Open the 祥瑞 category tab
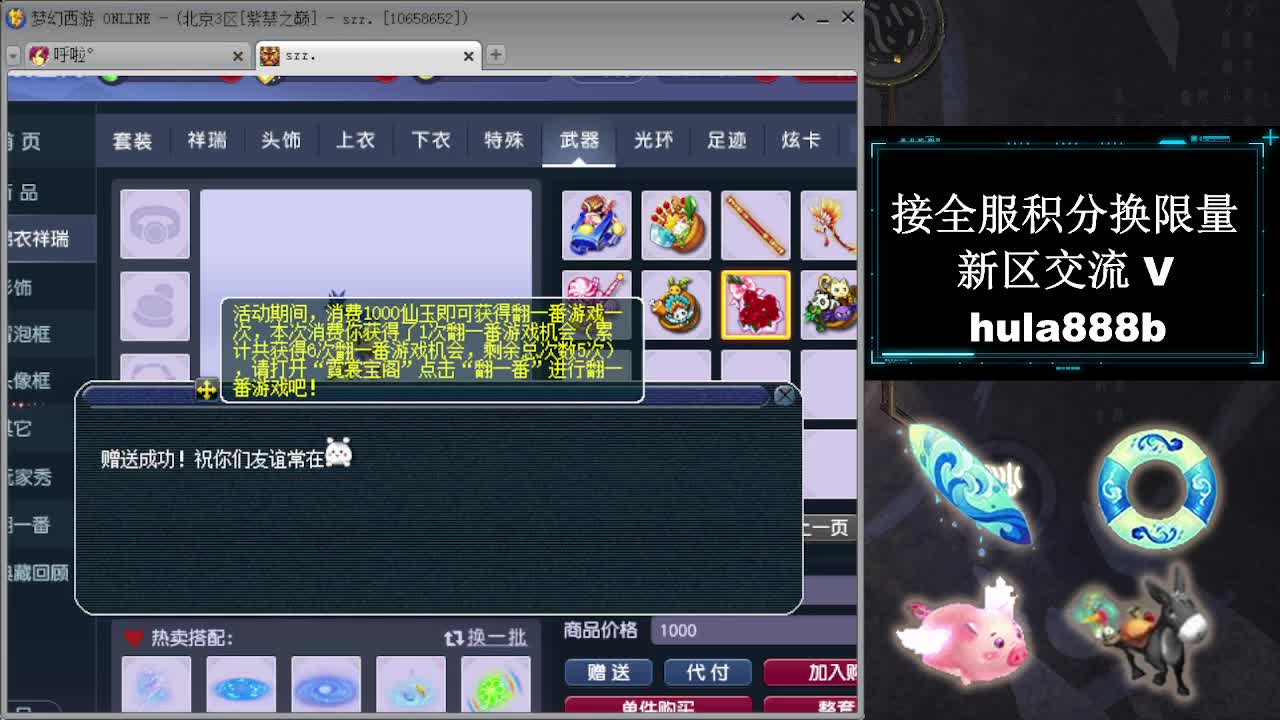Screen dimensions: 1280x720 (207, 141)
